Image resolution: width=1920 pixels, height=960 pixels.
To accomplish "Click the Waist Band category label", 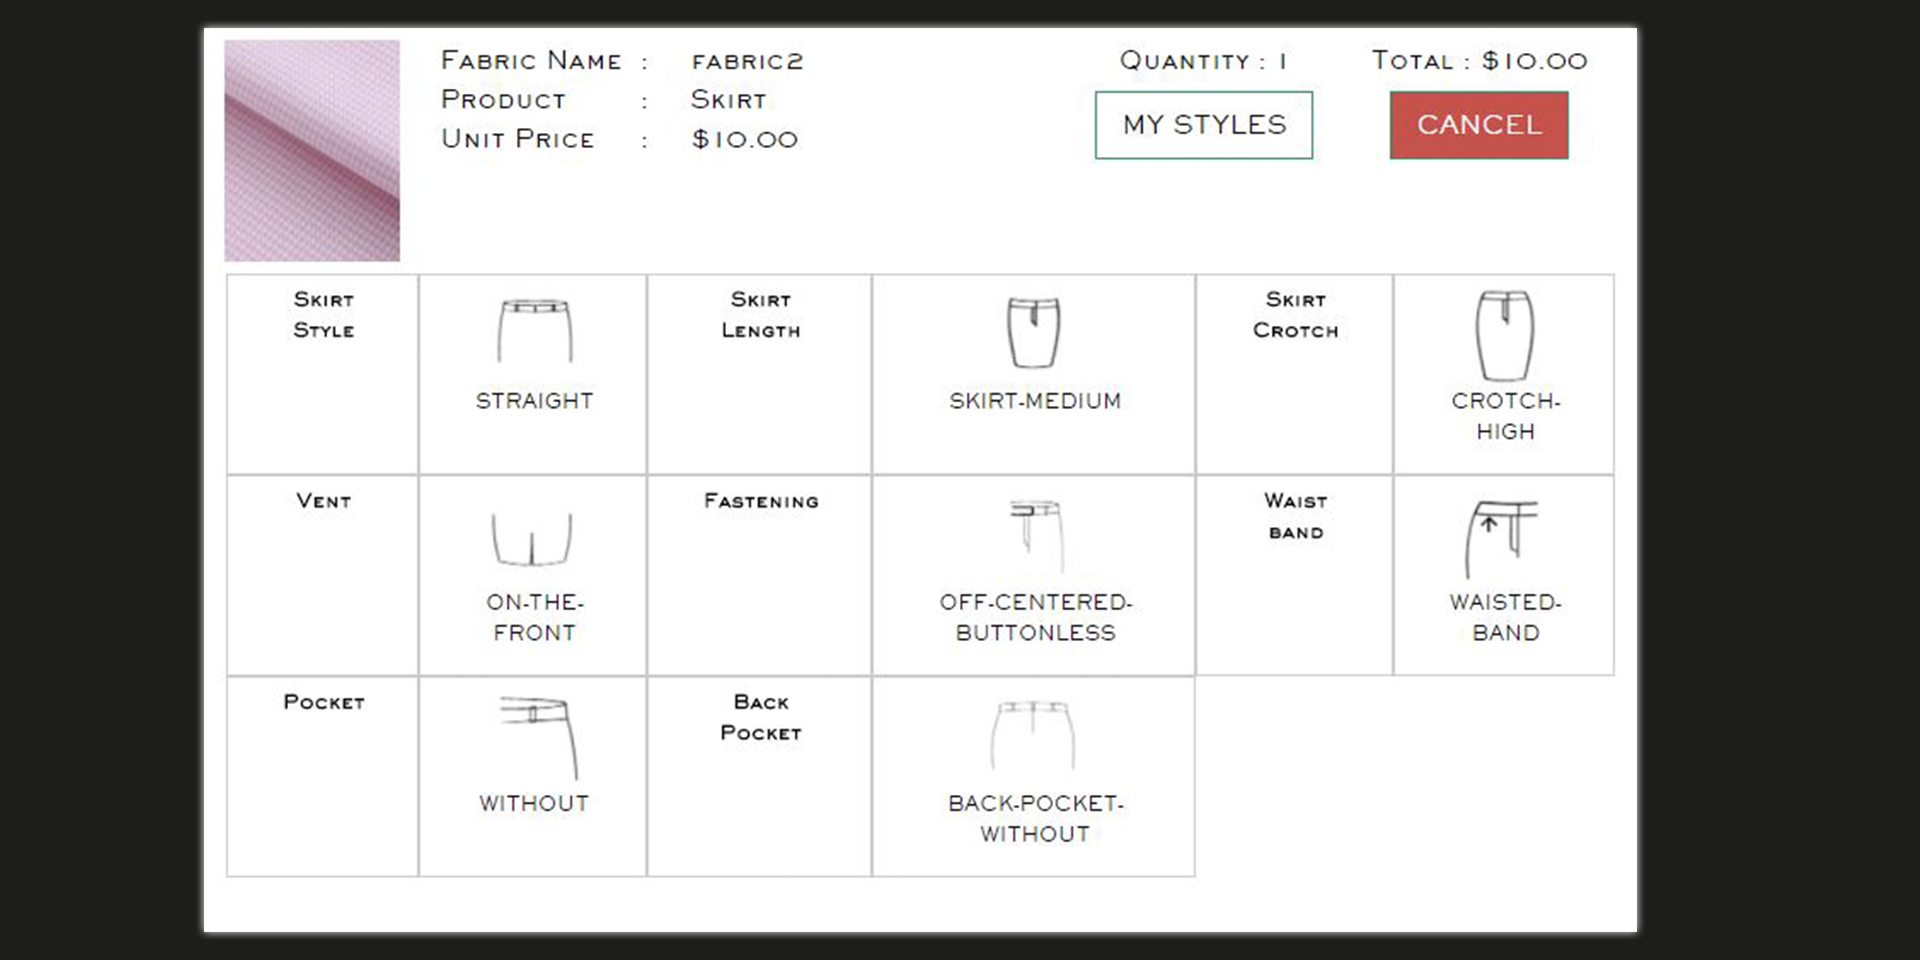I will click(x=1295, y=516).
